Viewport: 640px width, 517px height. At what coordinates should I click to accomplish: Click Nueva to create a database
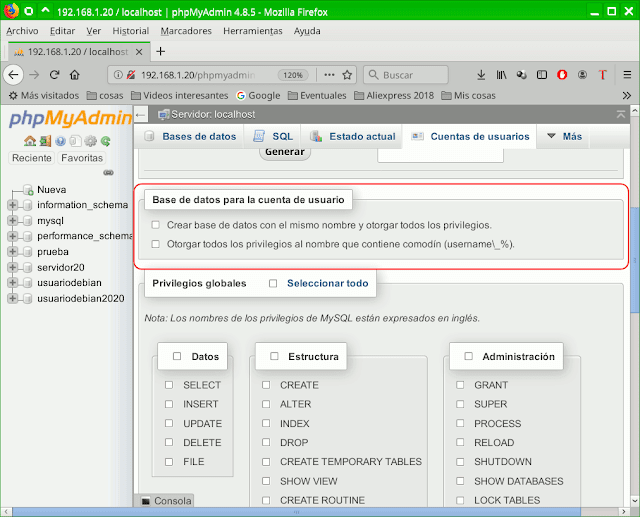[x=51, y=190]
